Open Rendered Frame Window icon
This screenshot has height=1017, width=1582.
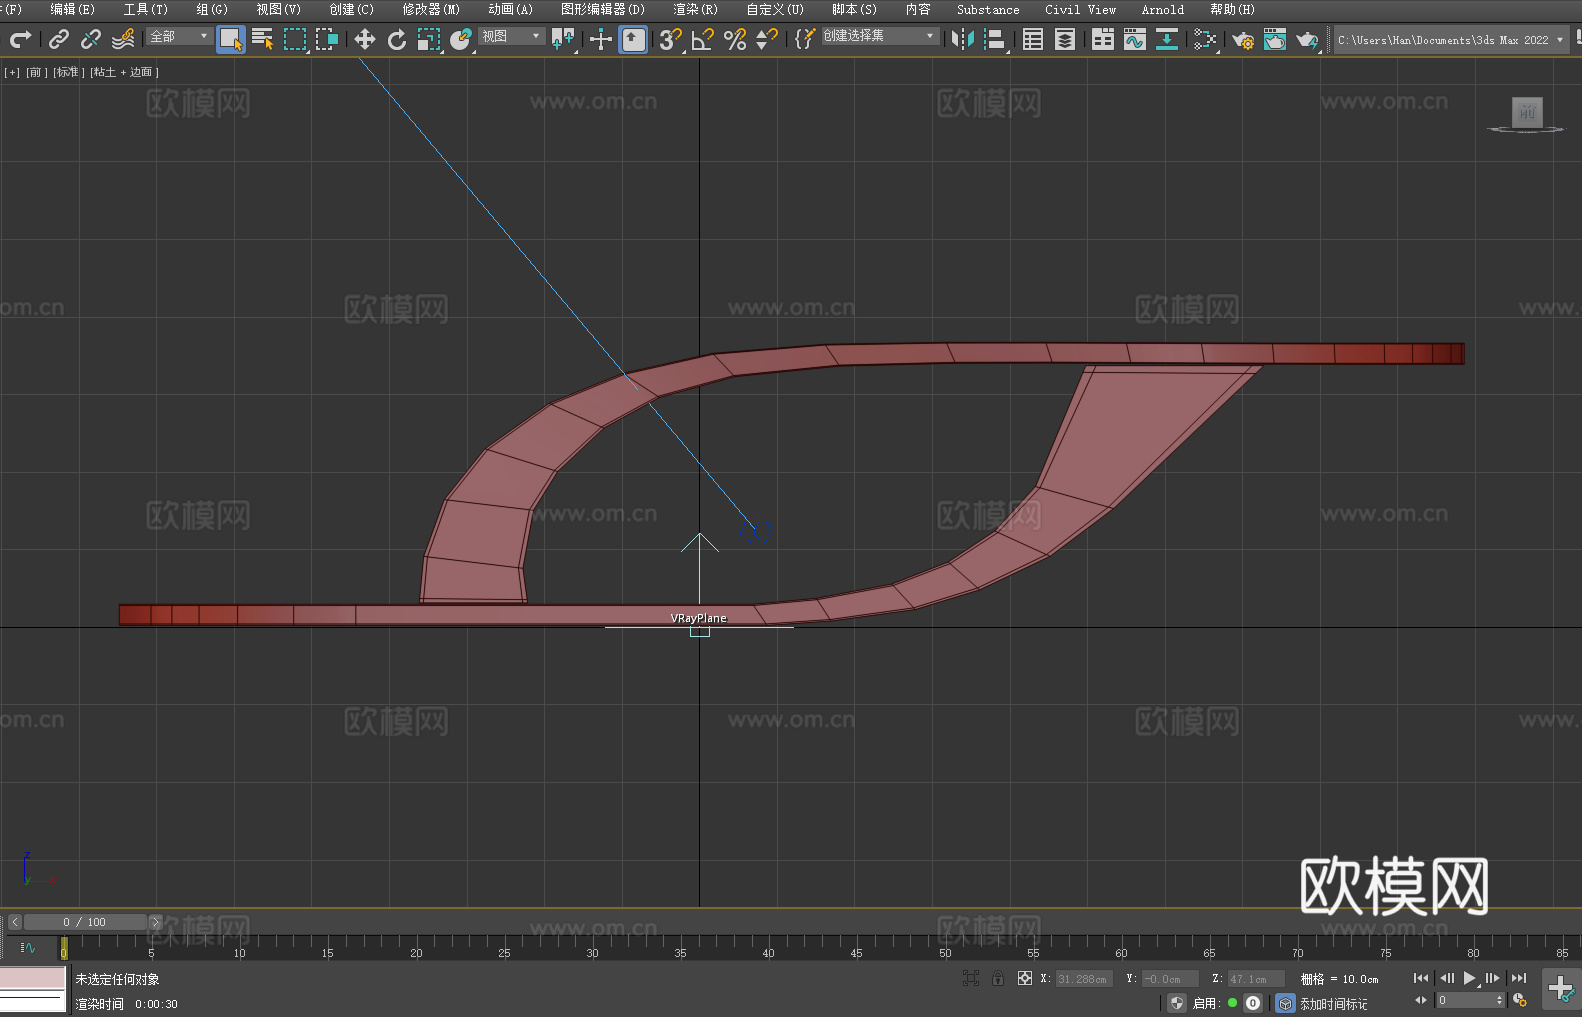[x=1275, y=39]
